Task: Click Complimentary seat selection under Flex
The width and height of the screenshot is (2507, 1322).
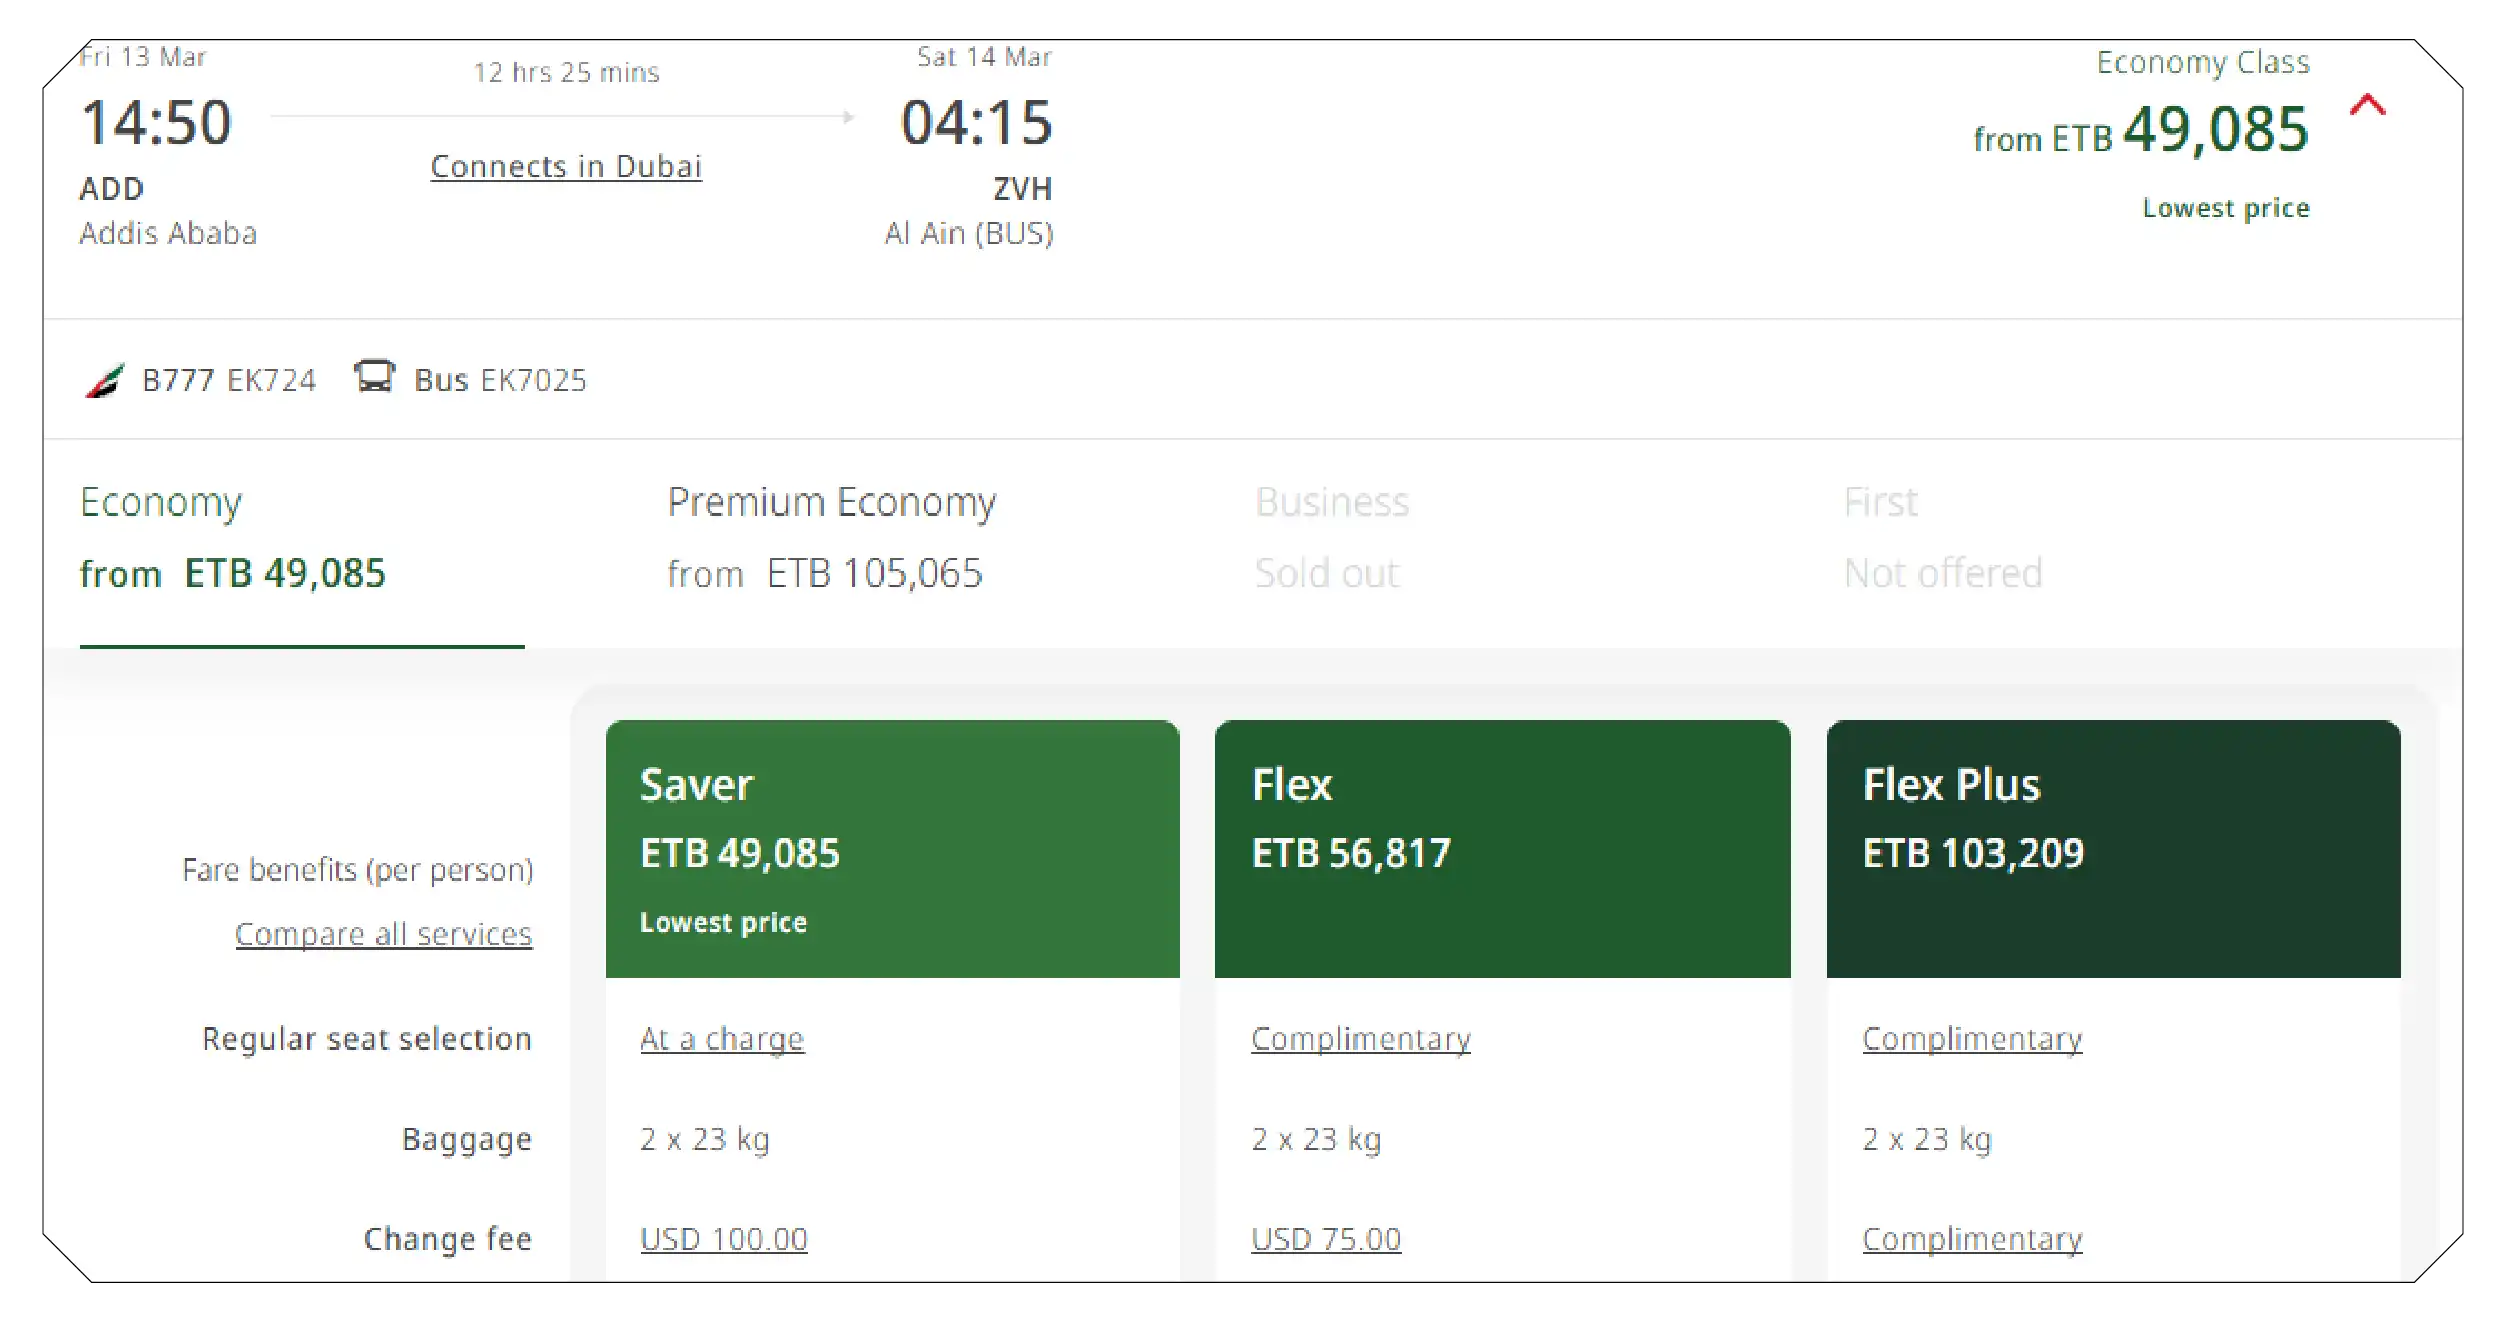Action: (1360, 1038)
